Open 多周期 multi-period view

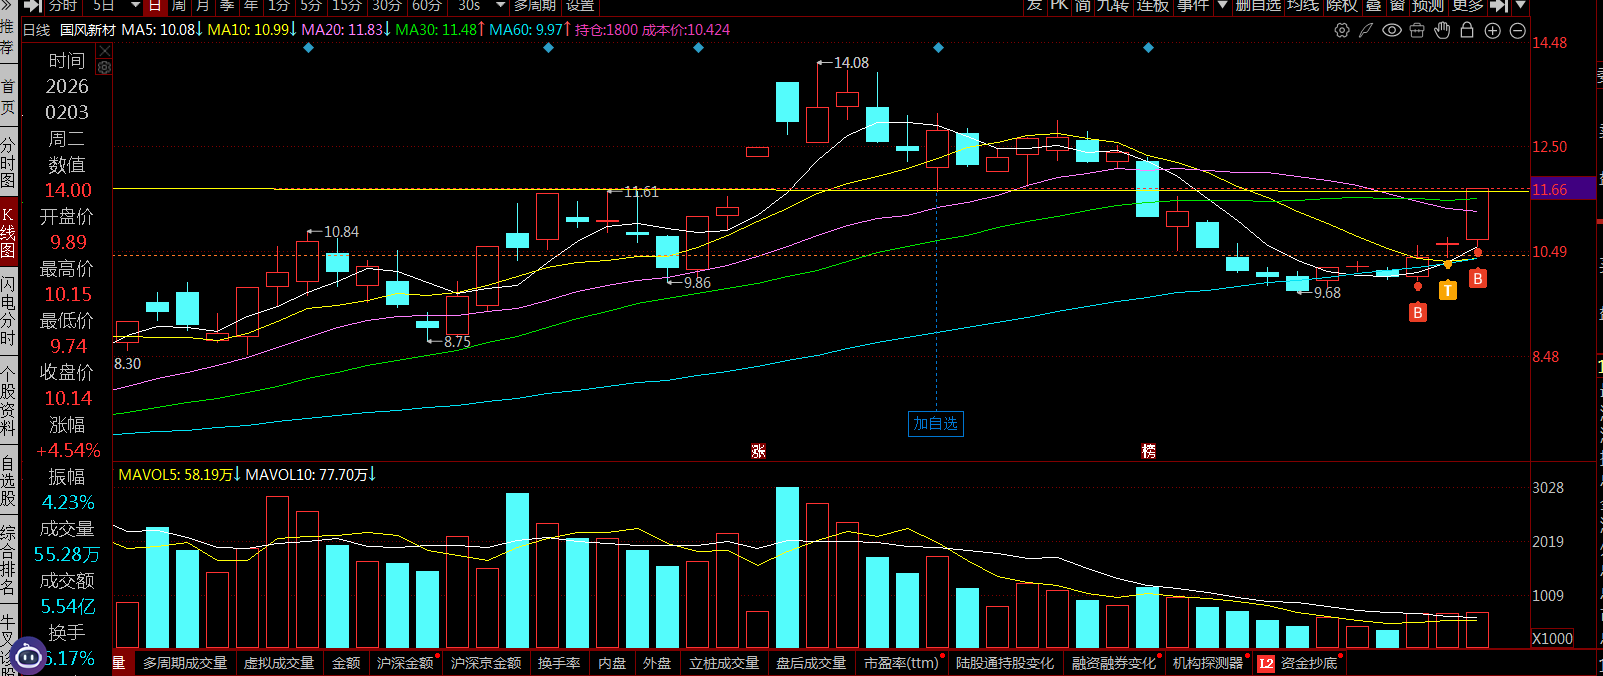(x=535, y=5)
